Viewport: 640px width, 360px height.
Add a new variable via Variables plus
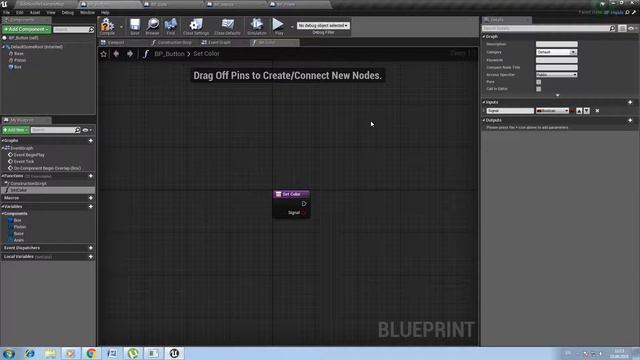(91, 207)
